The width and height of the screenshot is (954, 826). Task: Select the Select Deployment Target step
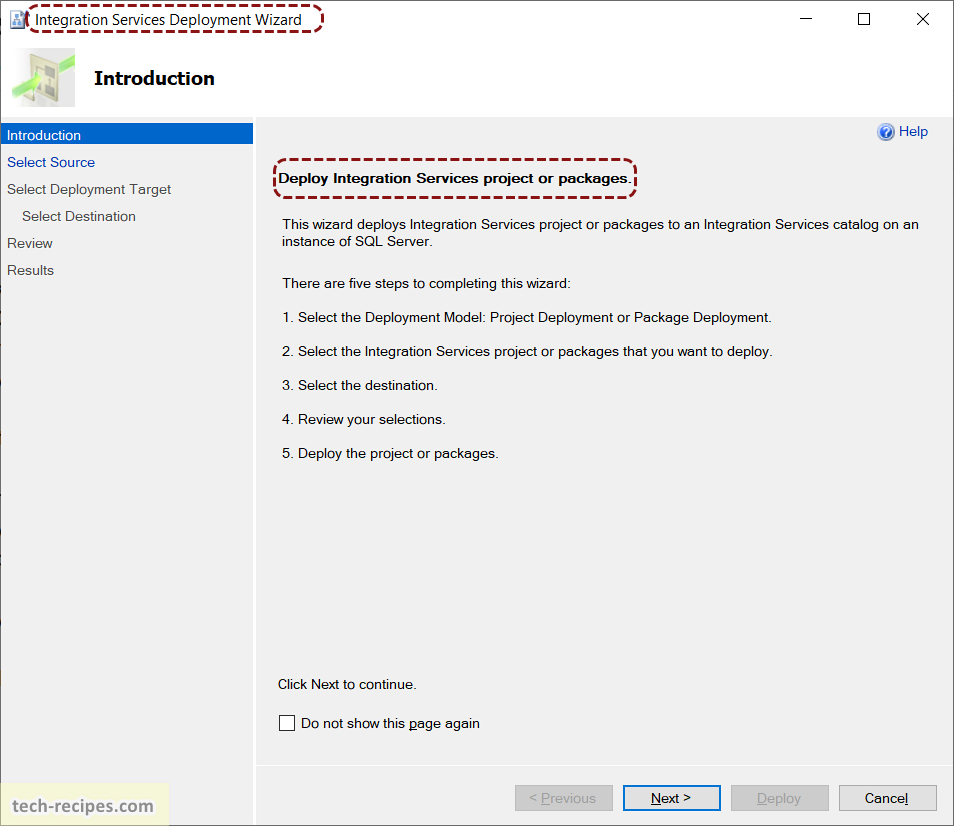click(89, 189)
